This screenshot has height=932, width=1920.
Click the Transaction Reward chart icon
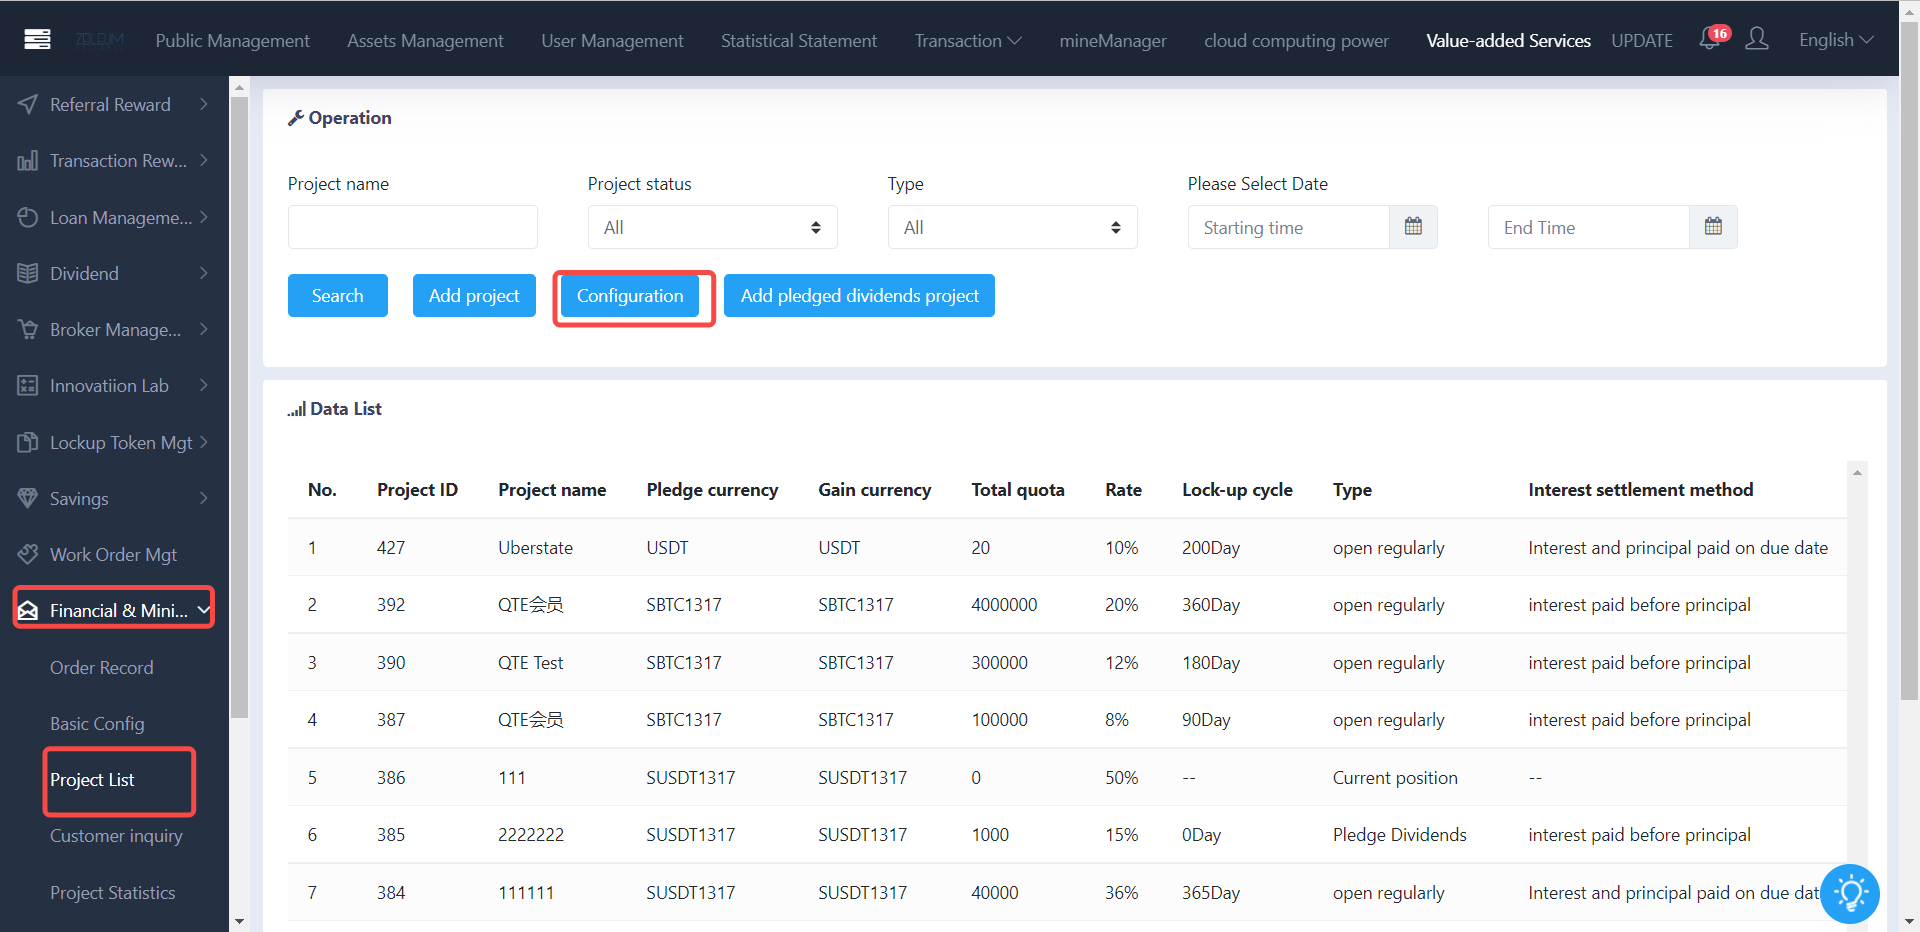click(x=28, y=160)
